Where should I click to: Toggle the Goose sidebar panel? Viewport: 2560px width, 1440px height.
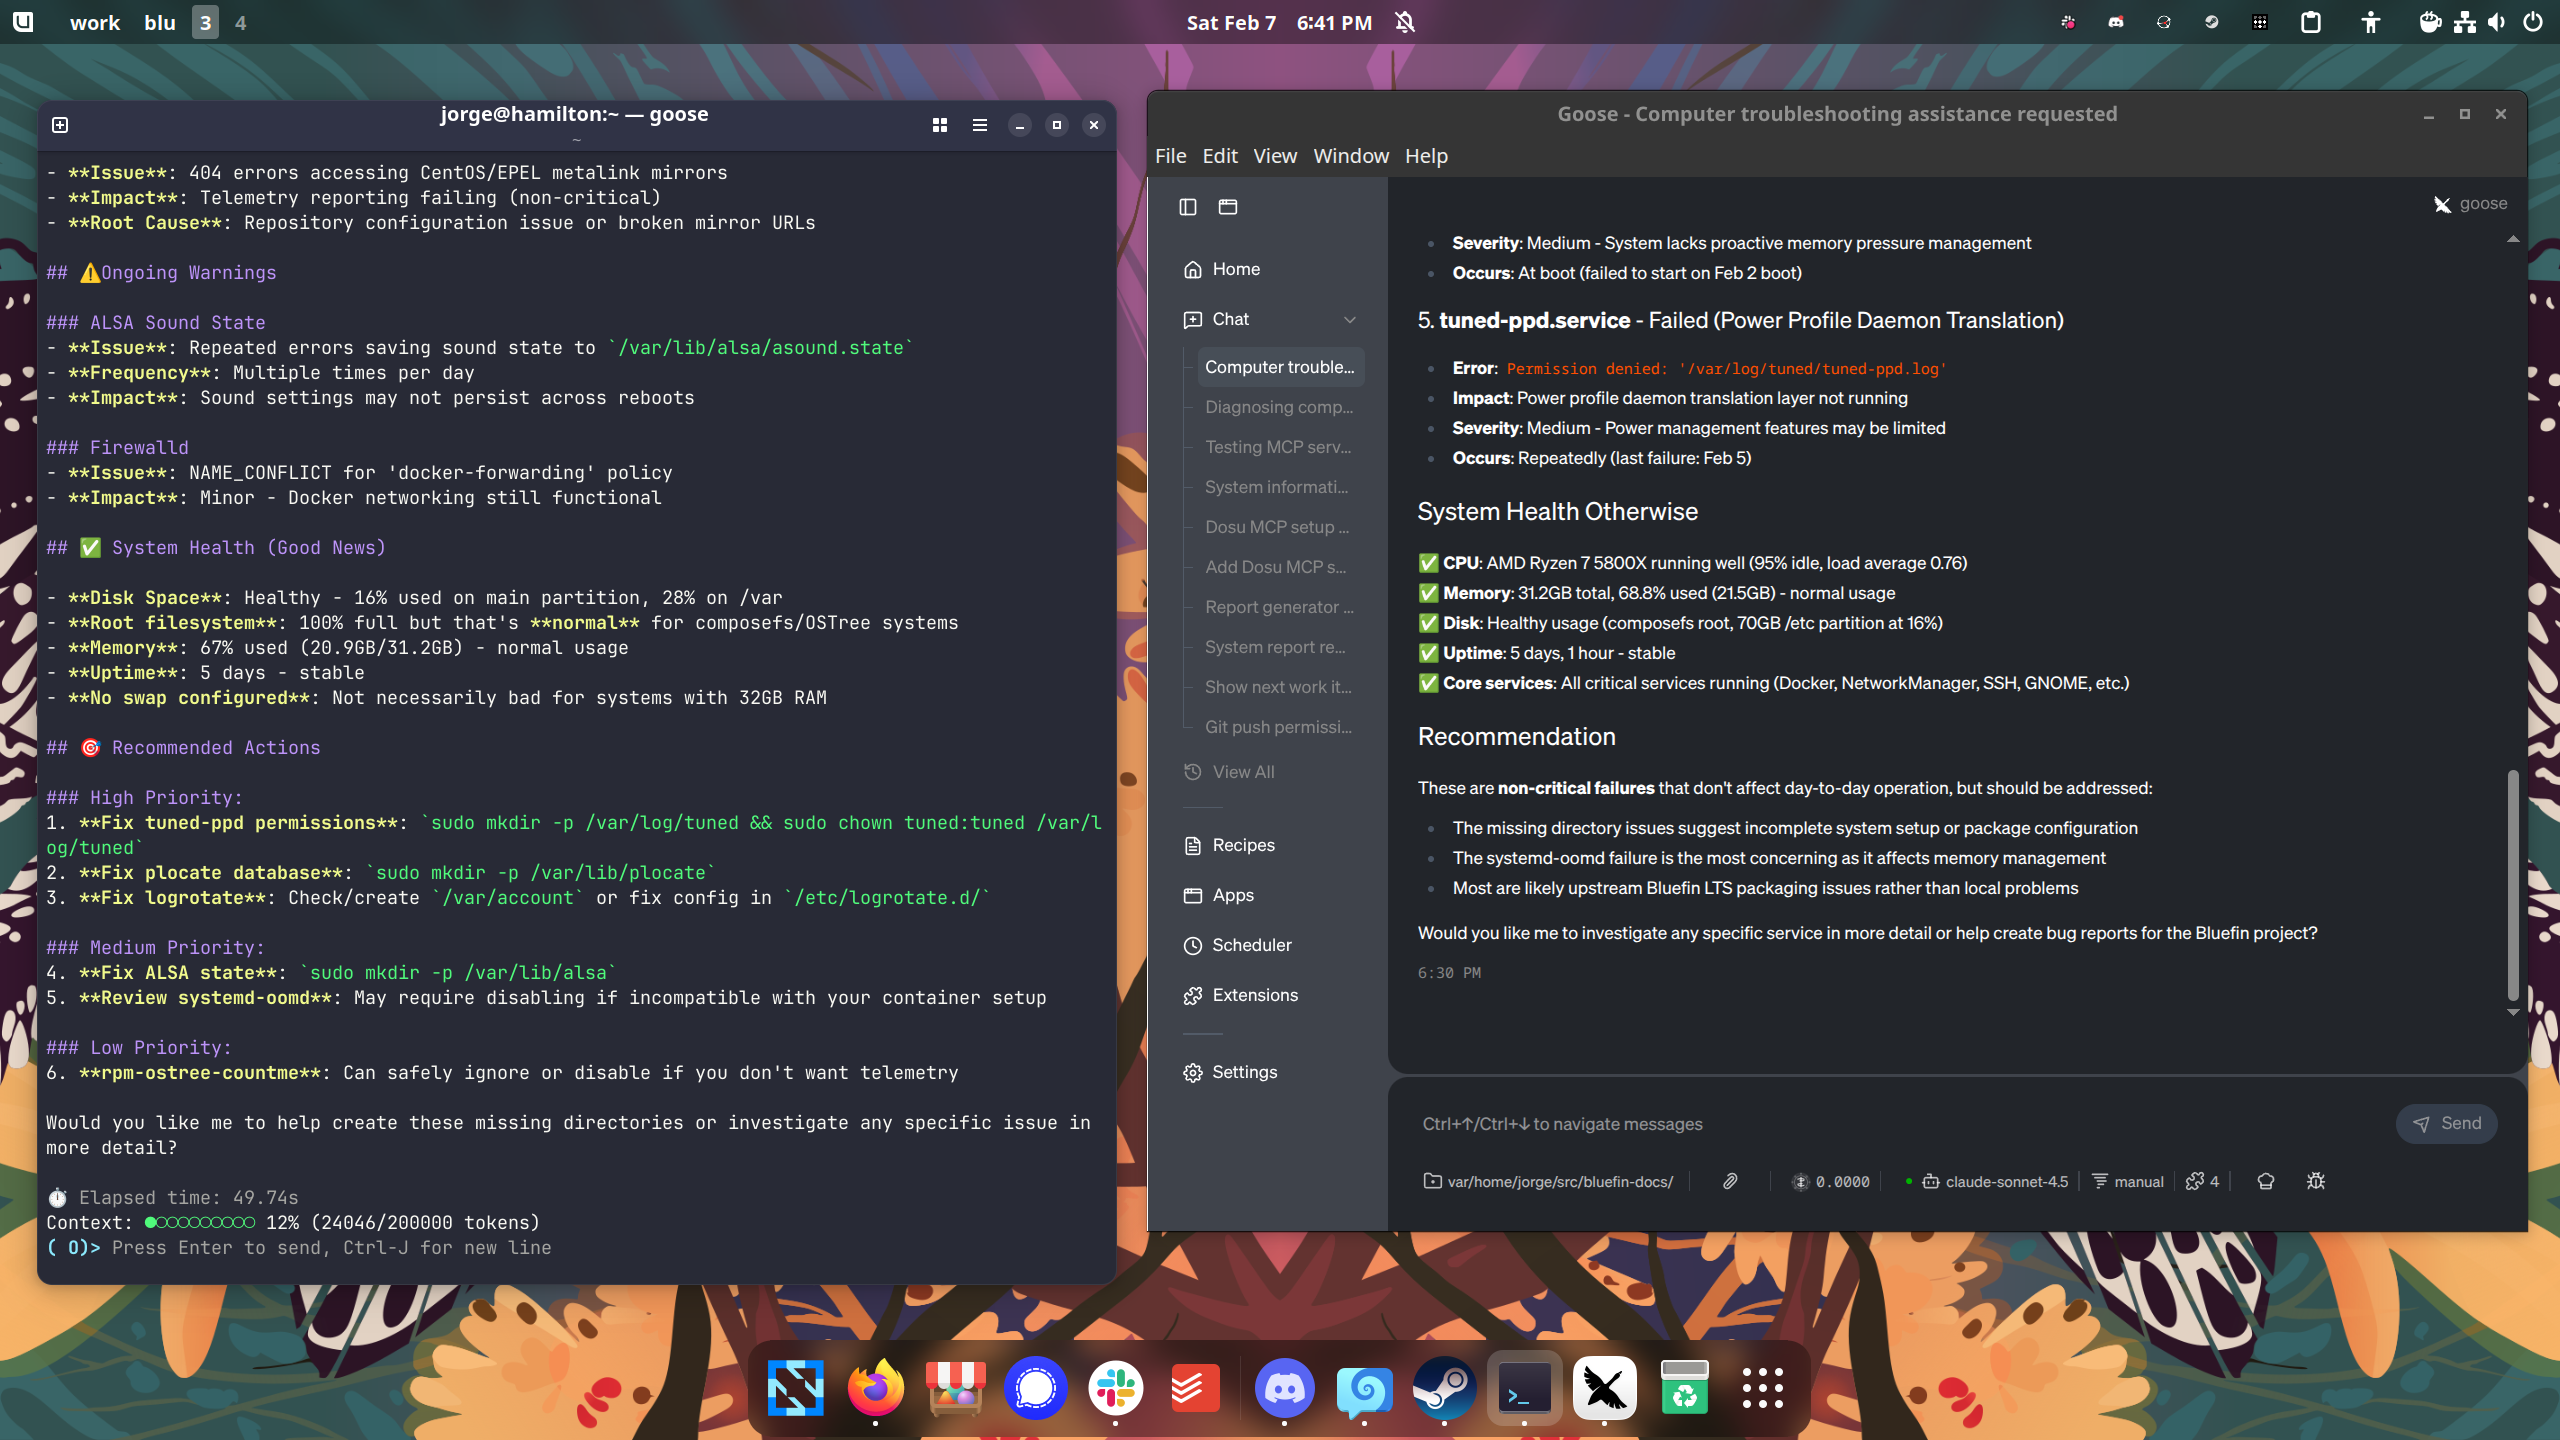point(1188,207)
